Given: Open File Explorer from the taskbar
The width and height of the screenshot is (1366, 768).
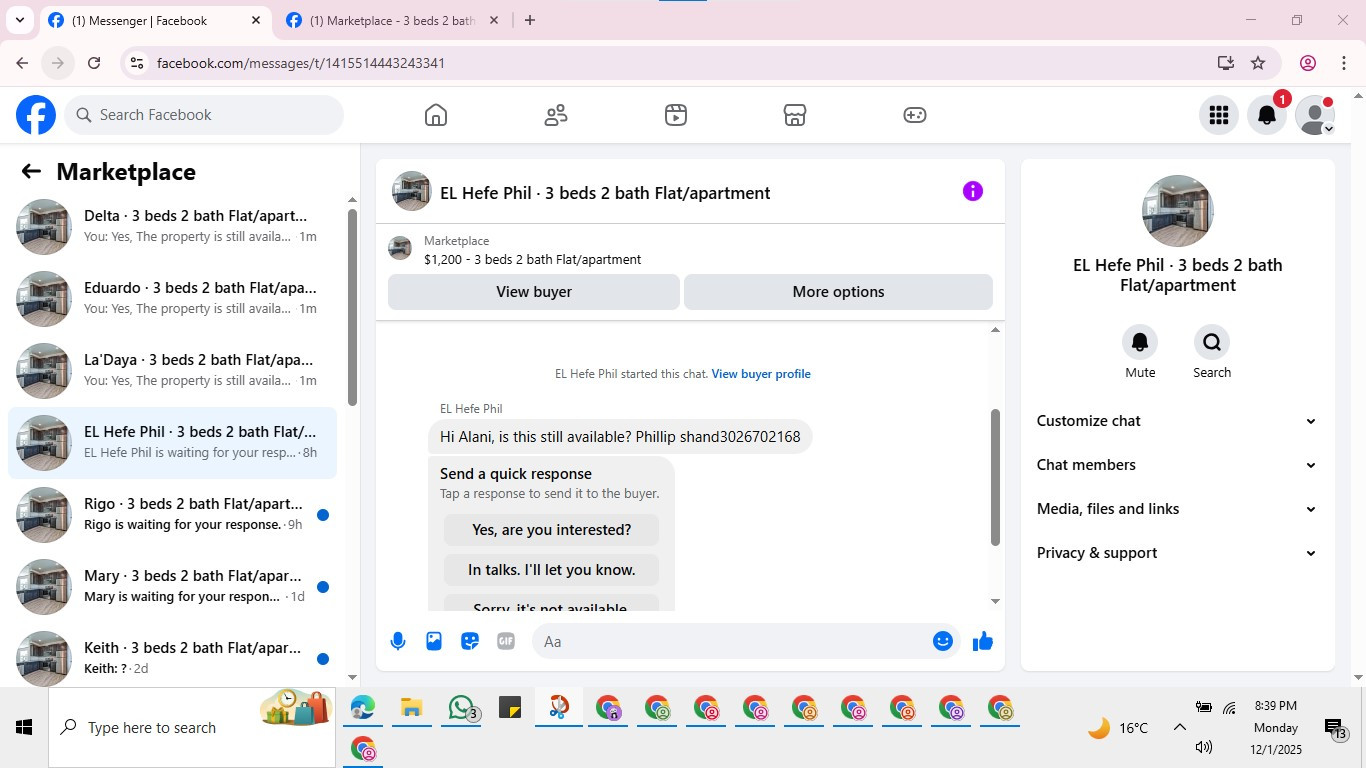Looking at the screenshot, I should (411, 708).
